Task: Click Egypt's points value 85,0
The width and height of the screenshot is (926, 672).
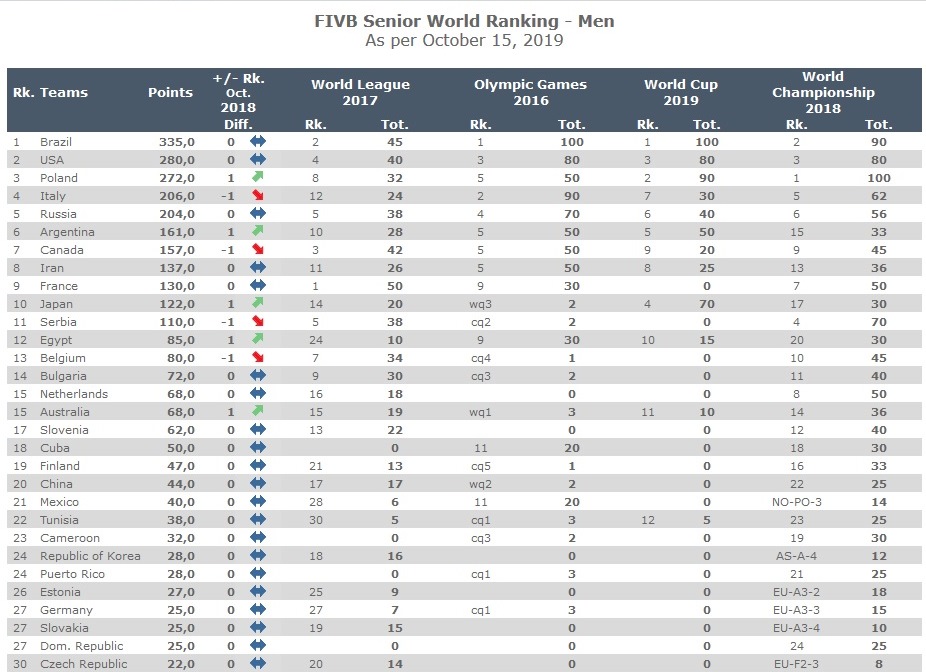Action: [181, 340]
